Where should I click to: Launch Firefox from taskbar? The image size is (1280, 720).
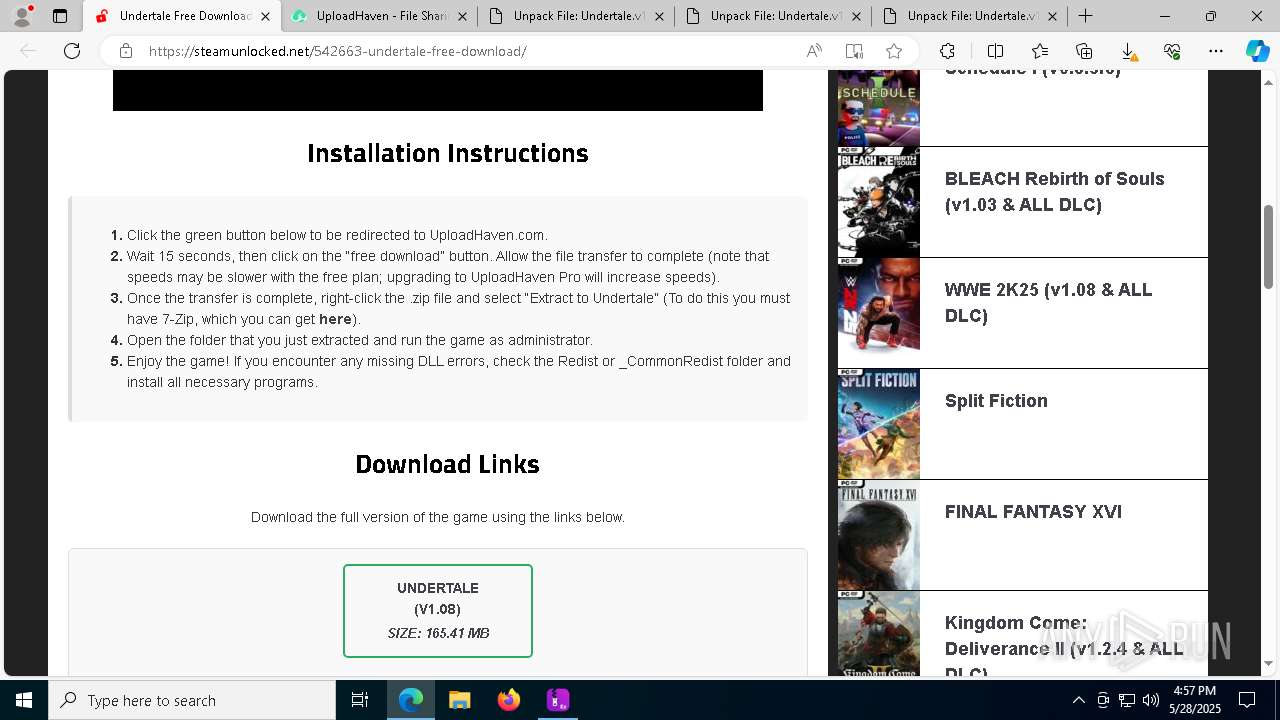tap(508, 700)
